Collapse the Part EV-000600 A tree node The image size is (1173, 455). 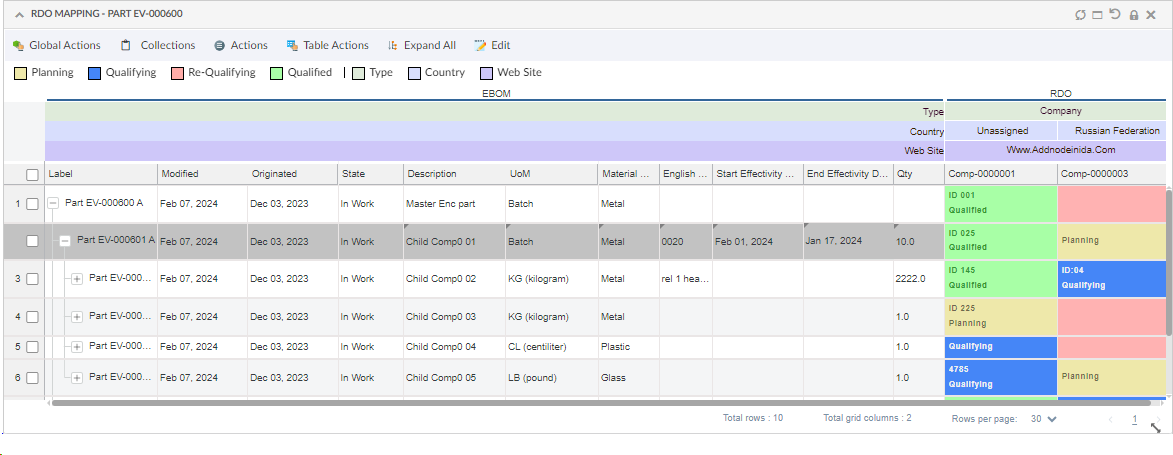click(x=53, y=203)
